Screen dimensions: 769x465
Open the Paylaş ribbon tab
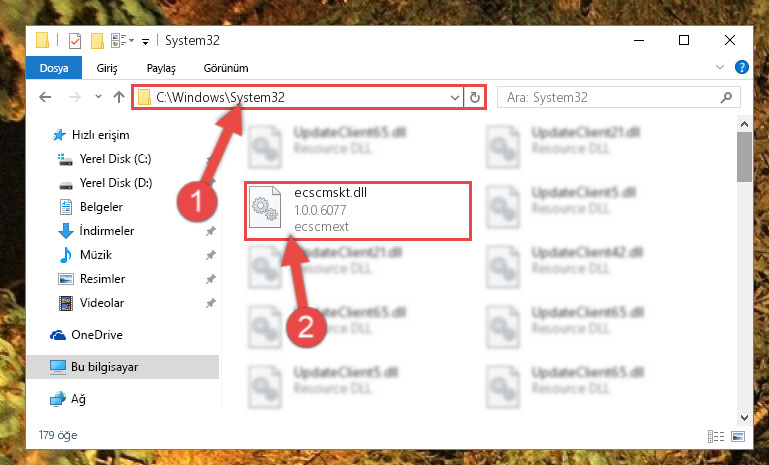[161, 68]
